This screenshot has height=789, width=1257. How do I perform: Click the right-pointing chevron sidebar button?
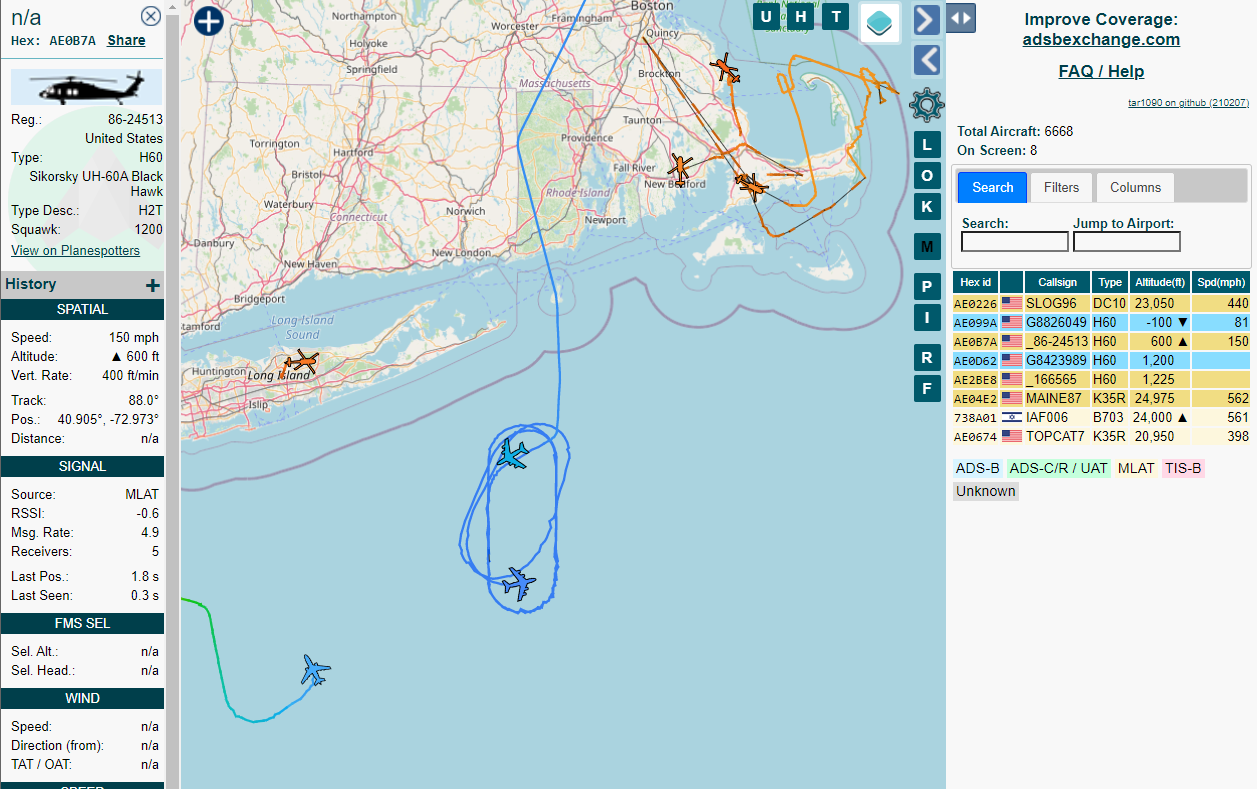click(x=927, y=20)
